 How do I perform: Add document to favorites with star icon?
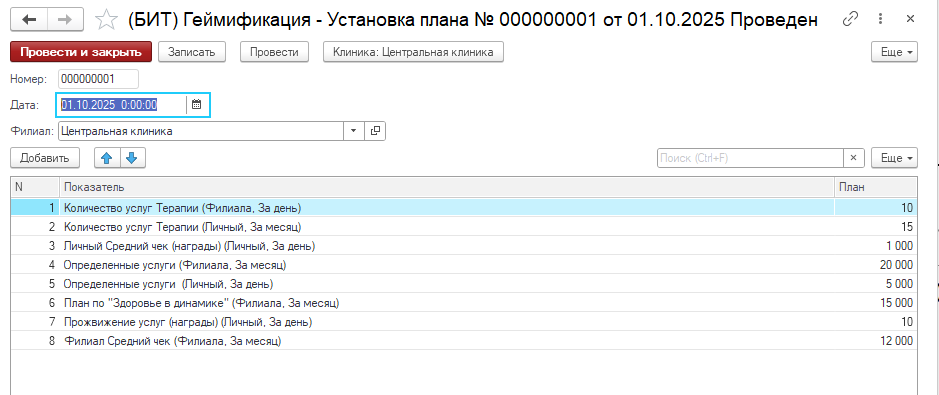(x=107, y=20)
